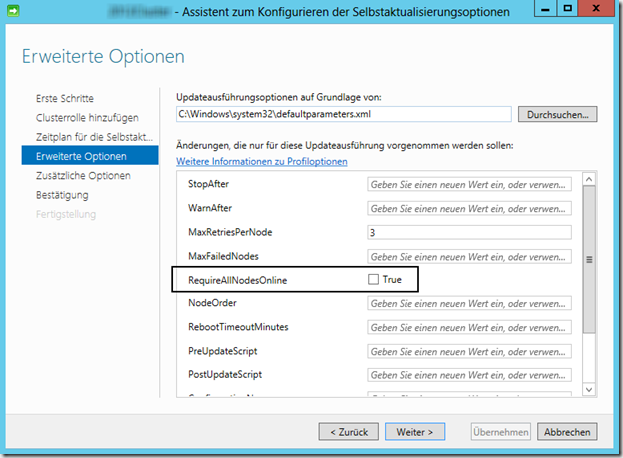The width and height of the screenshot is (623, 458).
Task: Click the scroll down arrow of options list
Action: (x=589, y=390)
